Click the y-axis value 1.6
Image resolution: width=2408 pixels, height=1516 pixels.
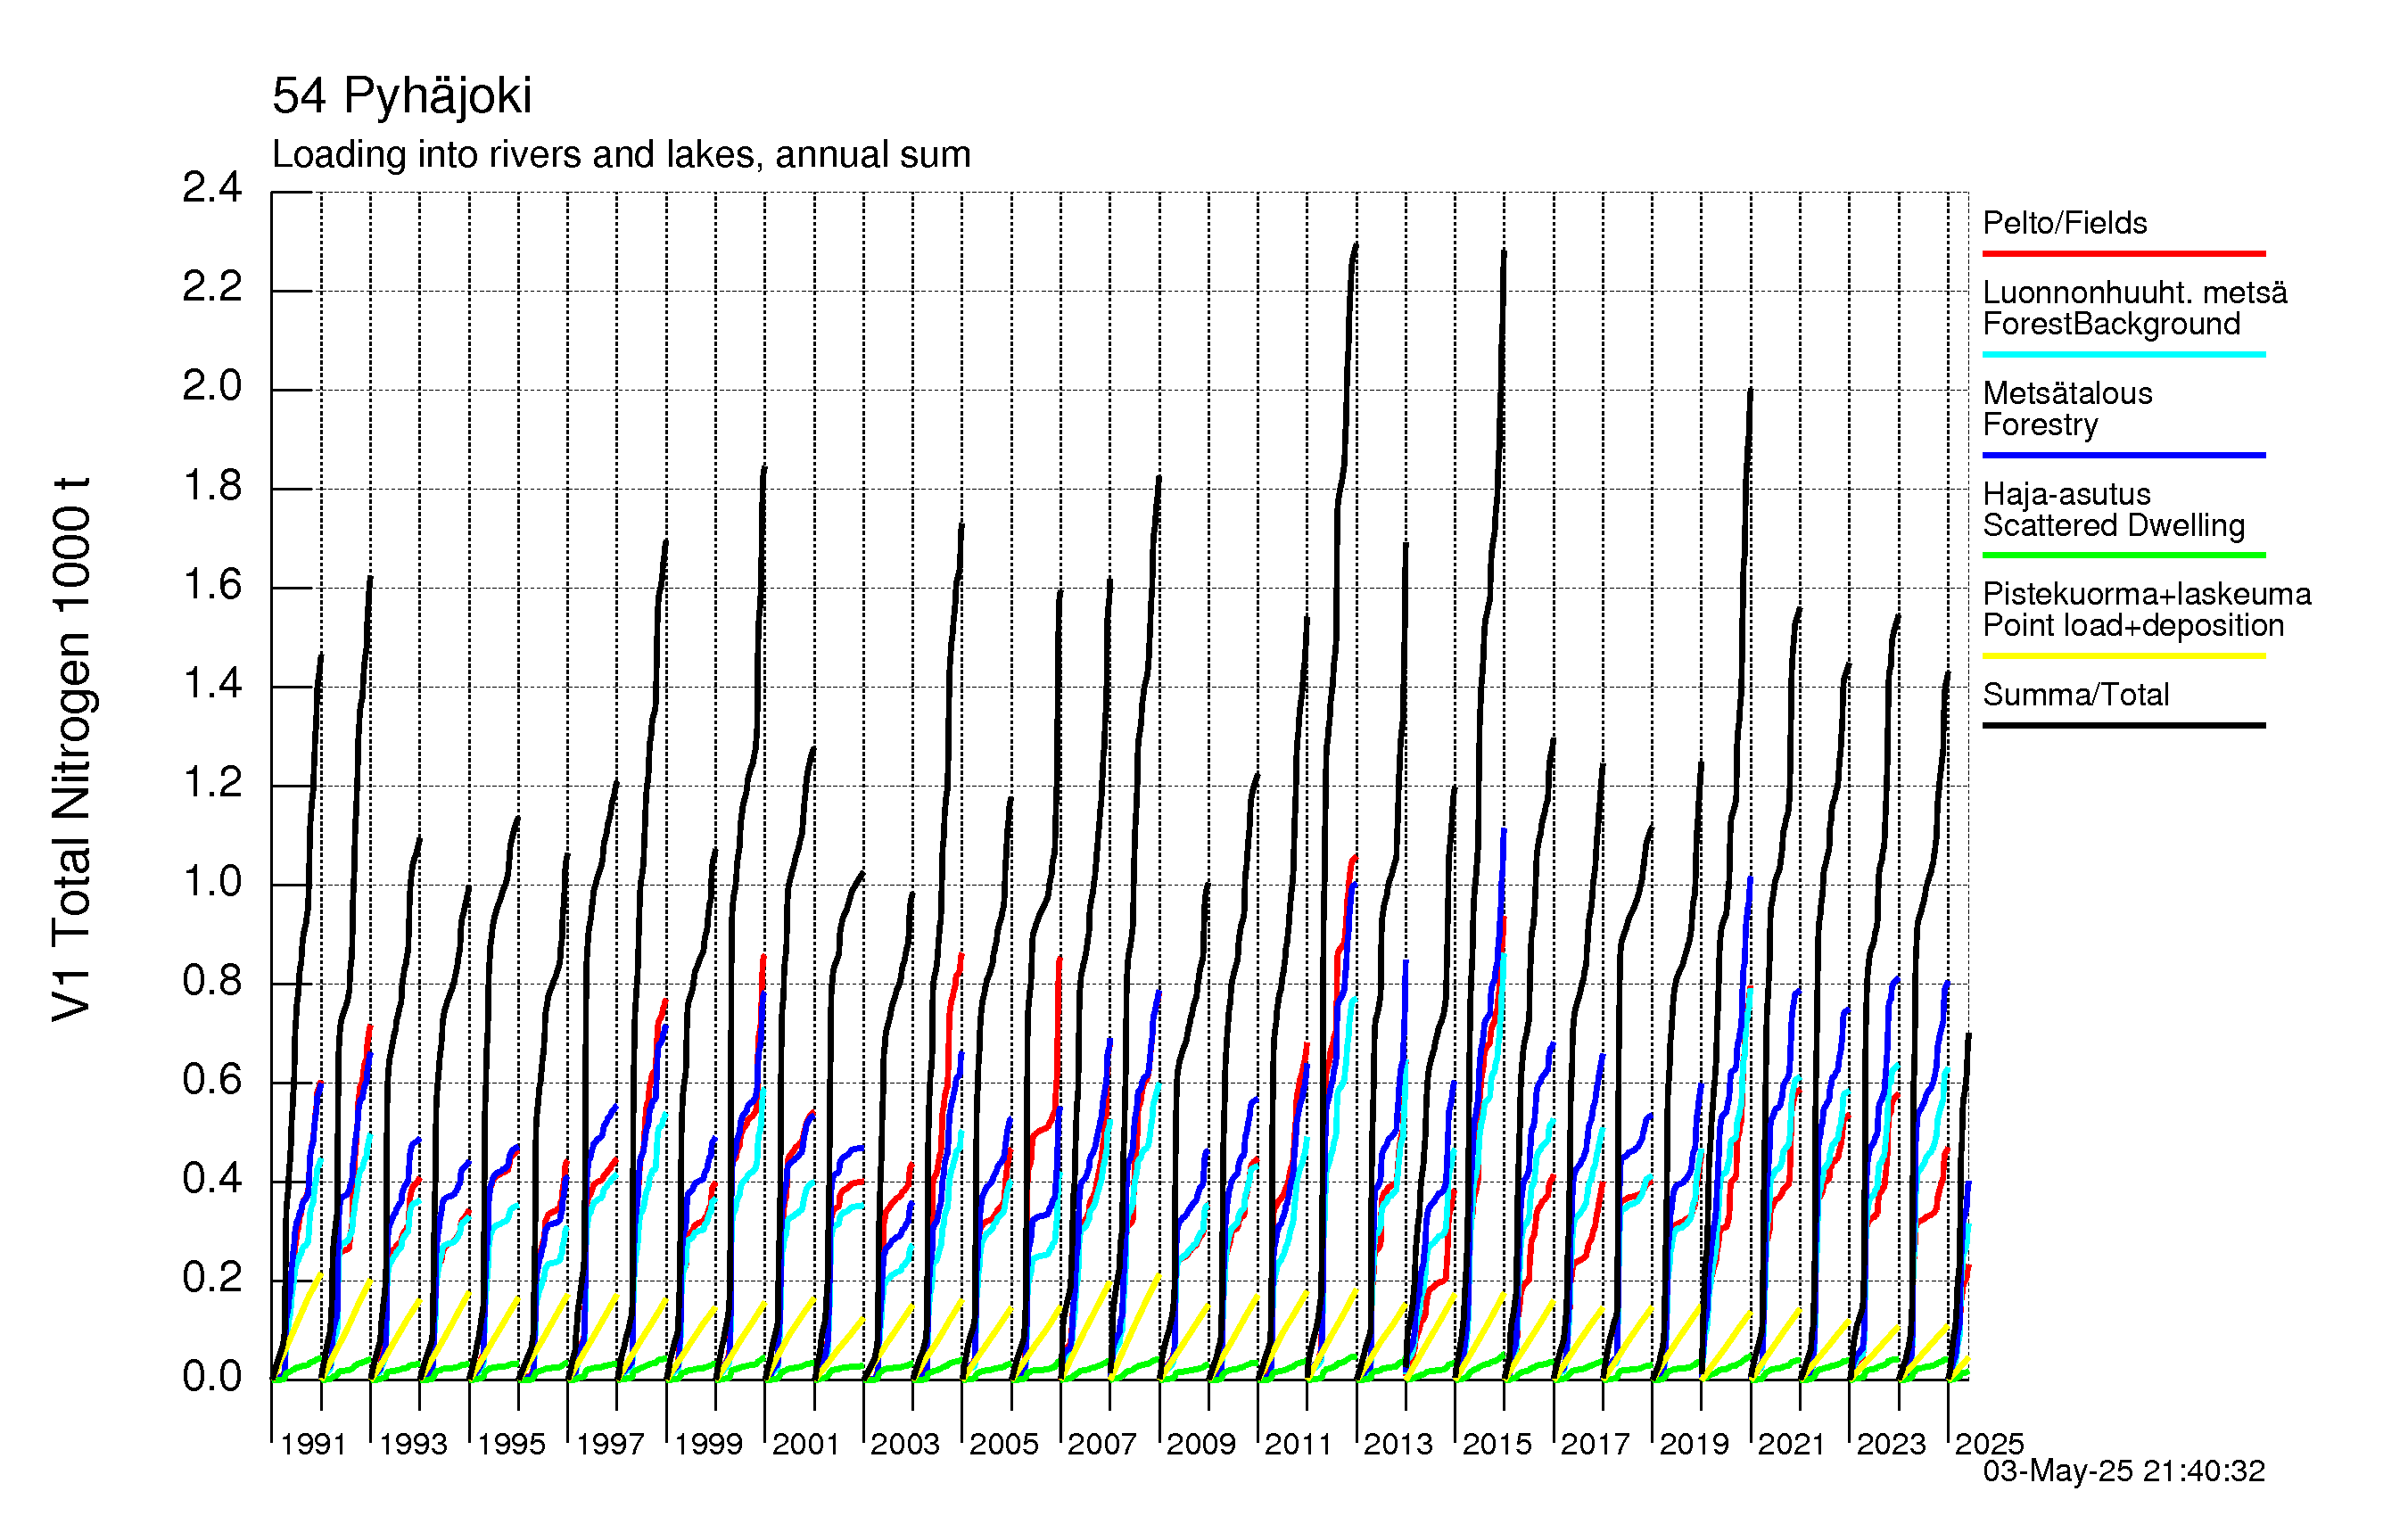point(212,585)
